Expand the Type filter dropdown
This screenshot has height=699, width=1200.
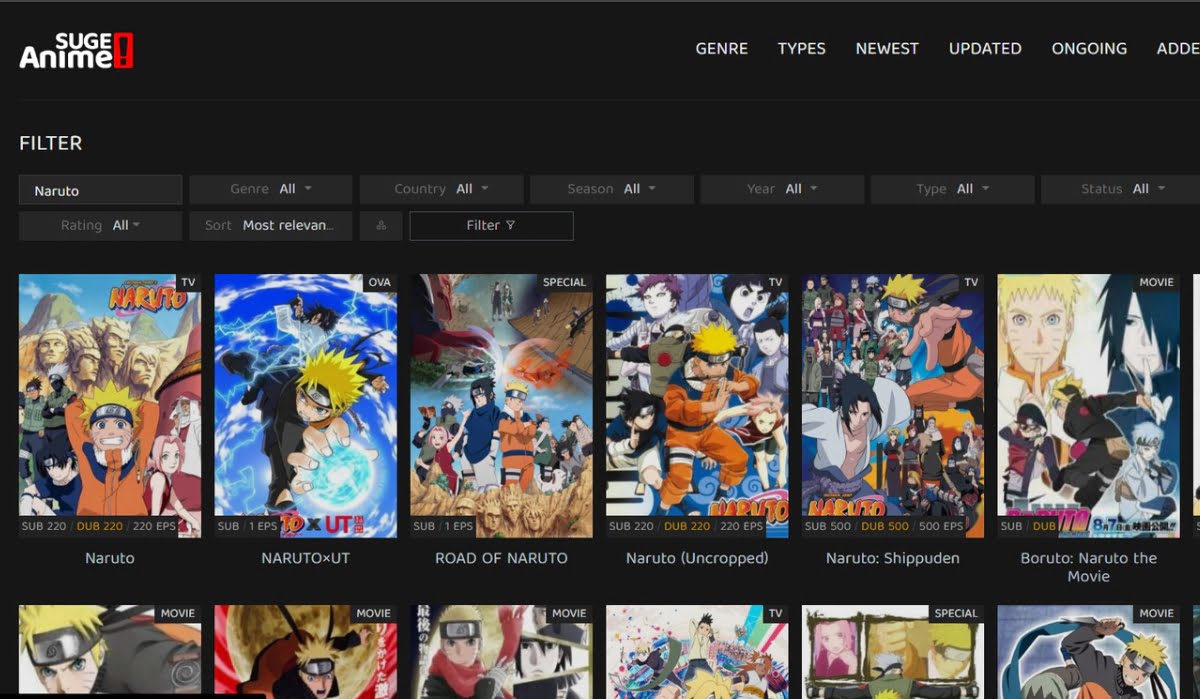(952, 189)
